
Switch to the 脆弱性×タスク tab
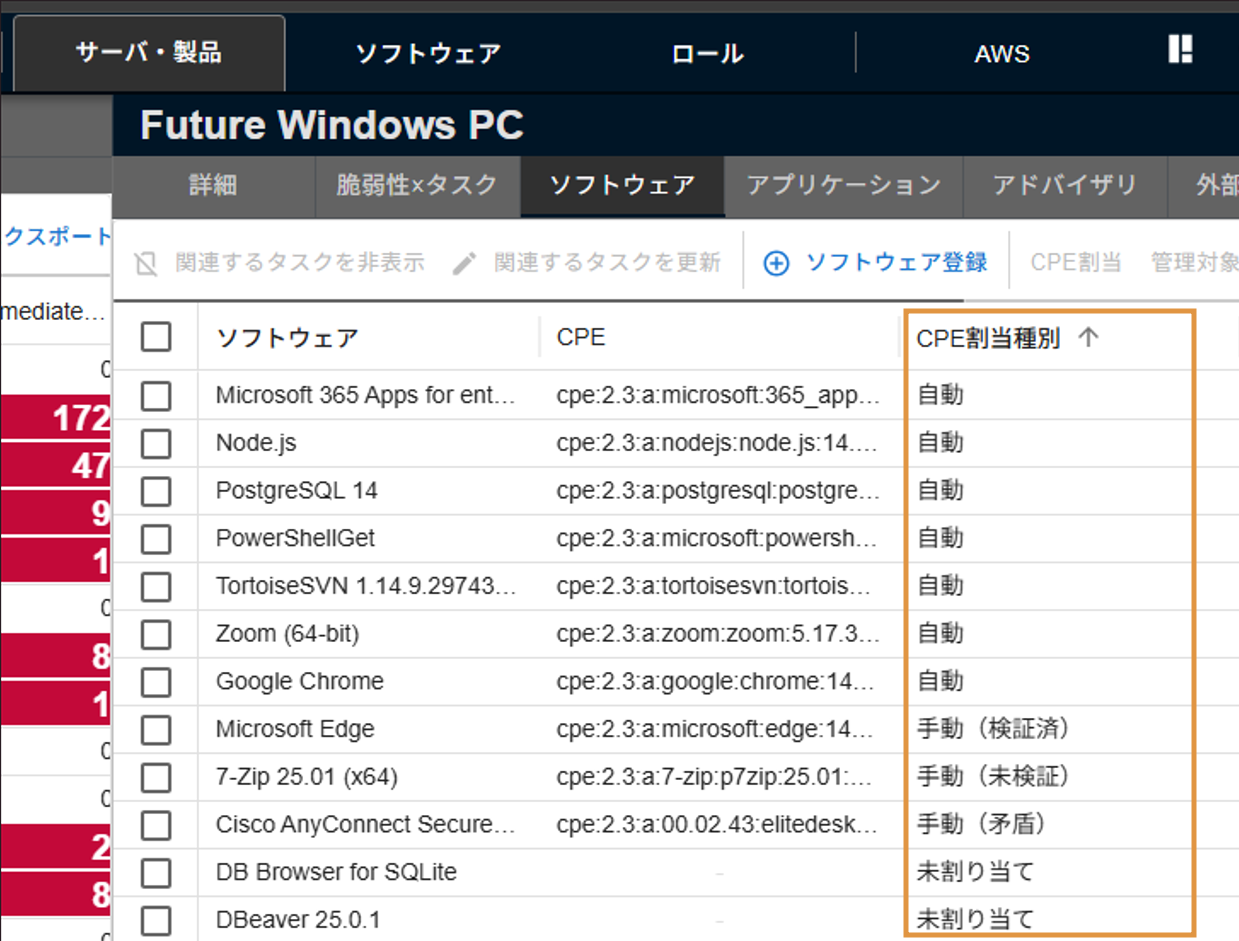tap(419, 186)
